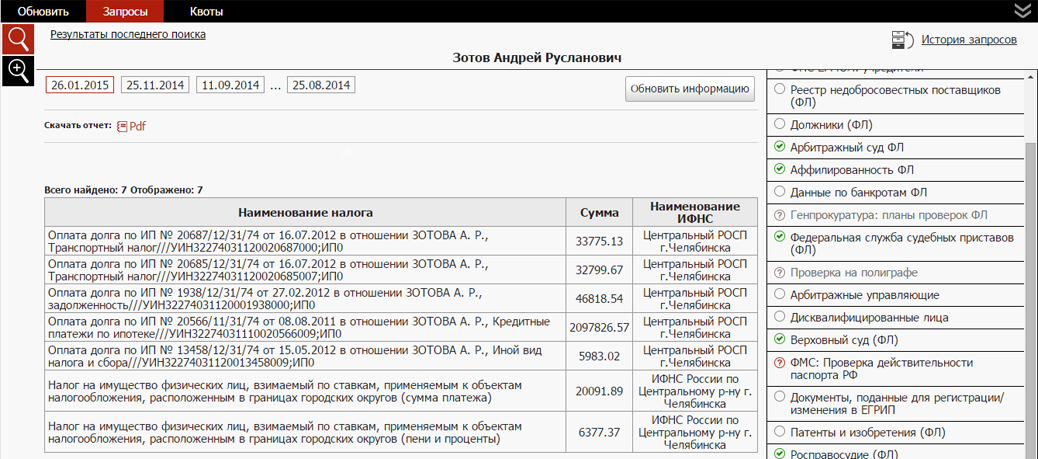1038x459 pixels.
Task: Select Арбитражный суд ФЛ option
Action: [896, 147]
